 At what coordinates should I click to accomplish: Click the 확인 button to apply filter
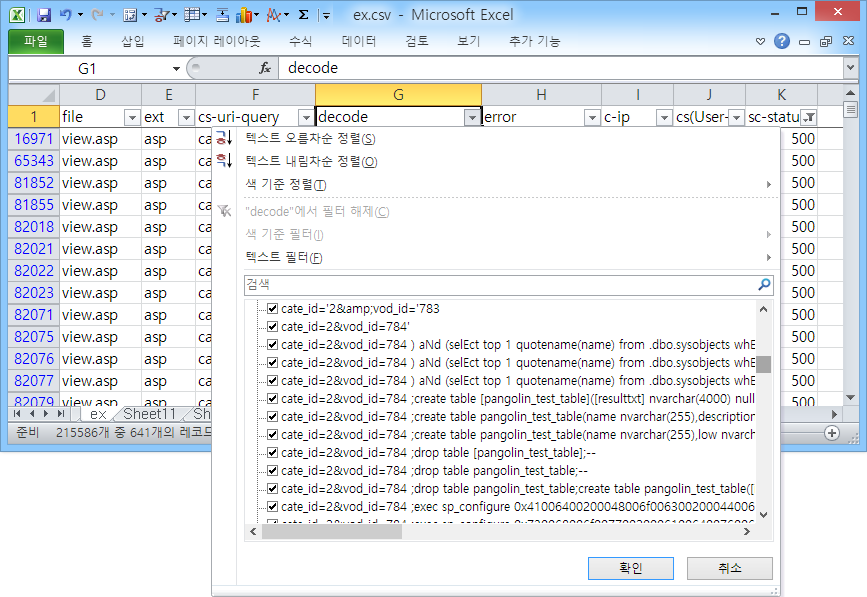click(x=630, y=568)
